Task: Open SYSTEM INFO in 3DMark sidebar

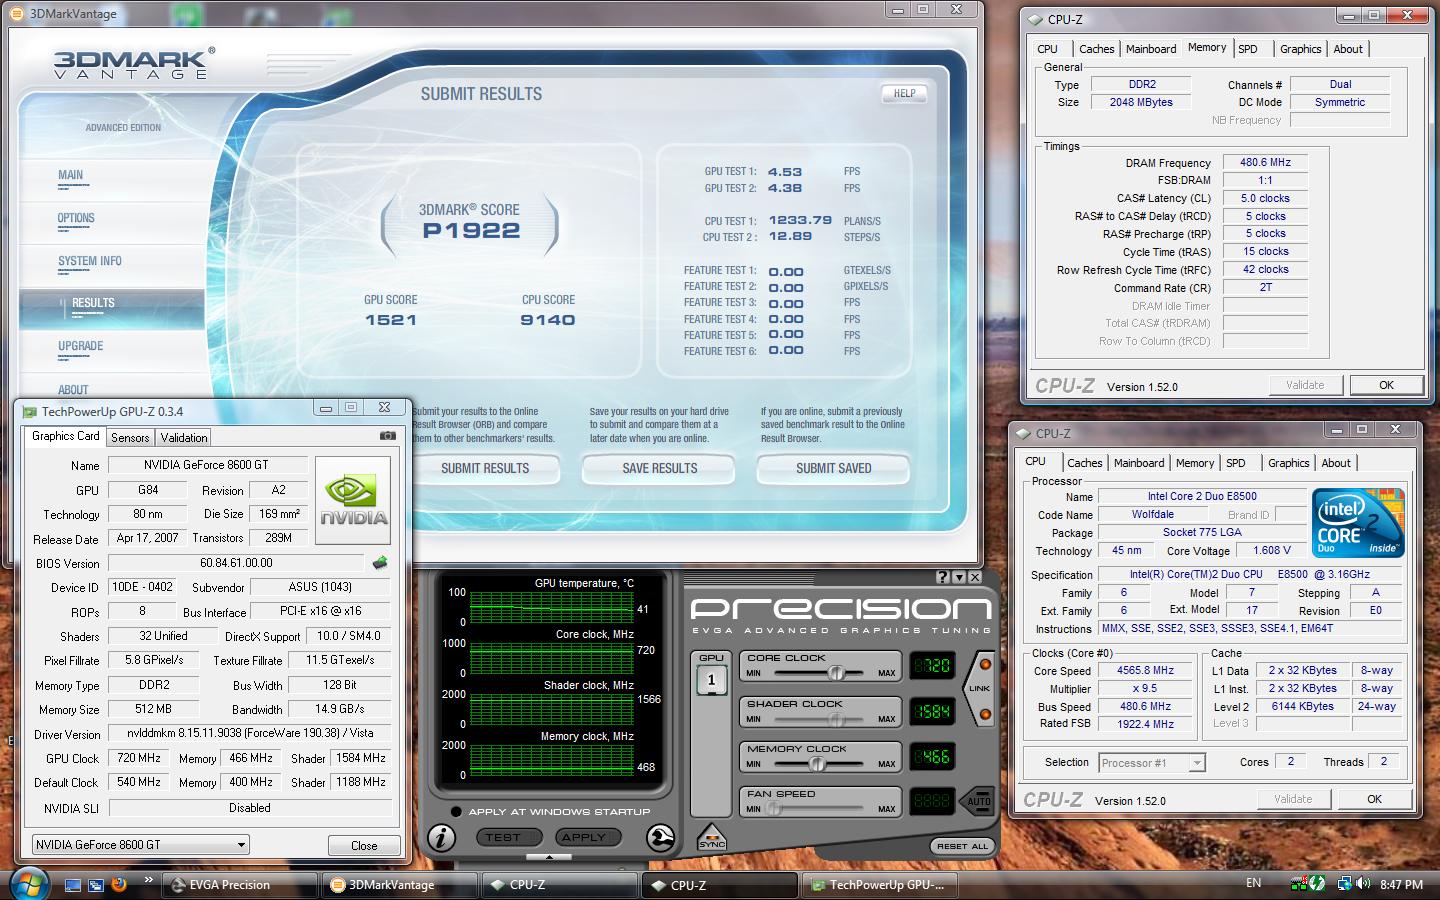Action: coord(90,261)
